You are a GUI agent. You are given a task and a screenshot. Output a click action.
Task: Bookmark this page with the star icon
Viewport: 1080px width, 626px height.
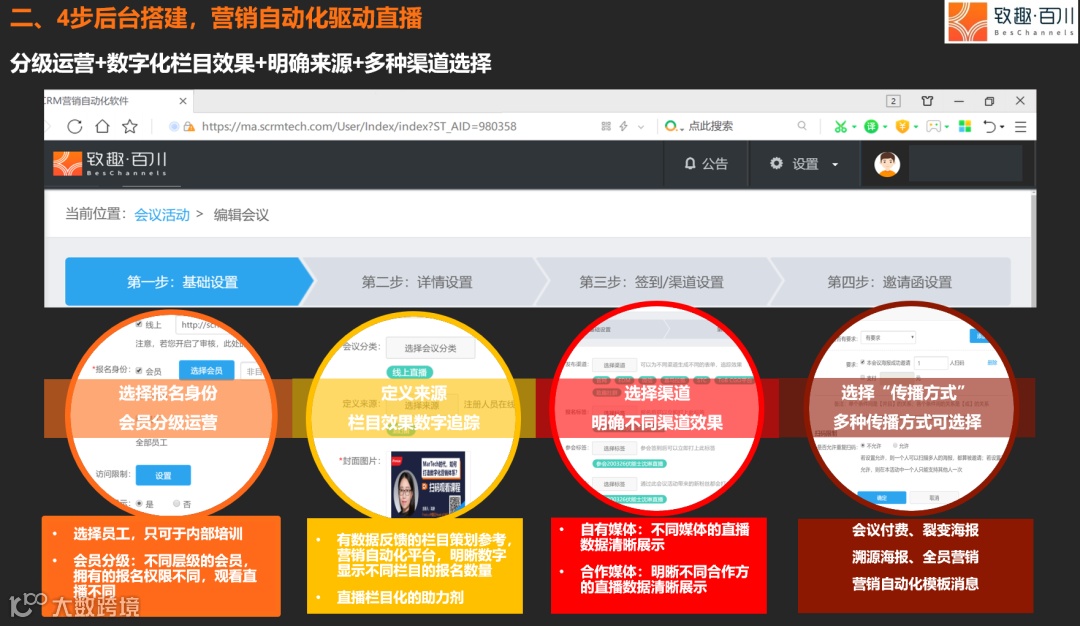point(129,126)
